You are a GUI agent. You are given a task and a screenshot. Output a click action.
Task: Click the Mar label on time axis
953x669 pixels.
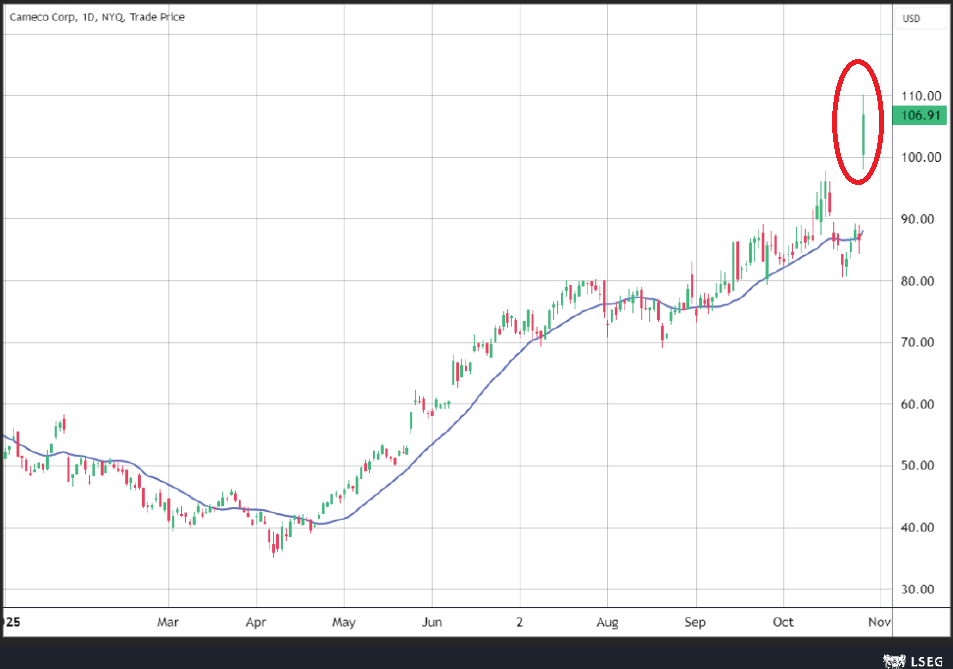pyautogui.click(x=168, y=622)
